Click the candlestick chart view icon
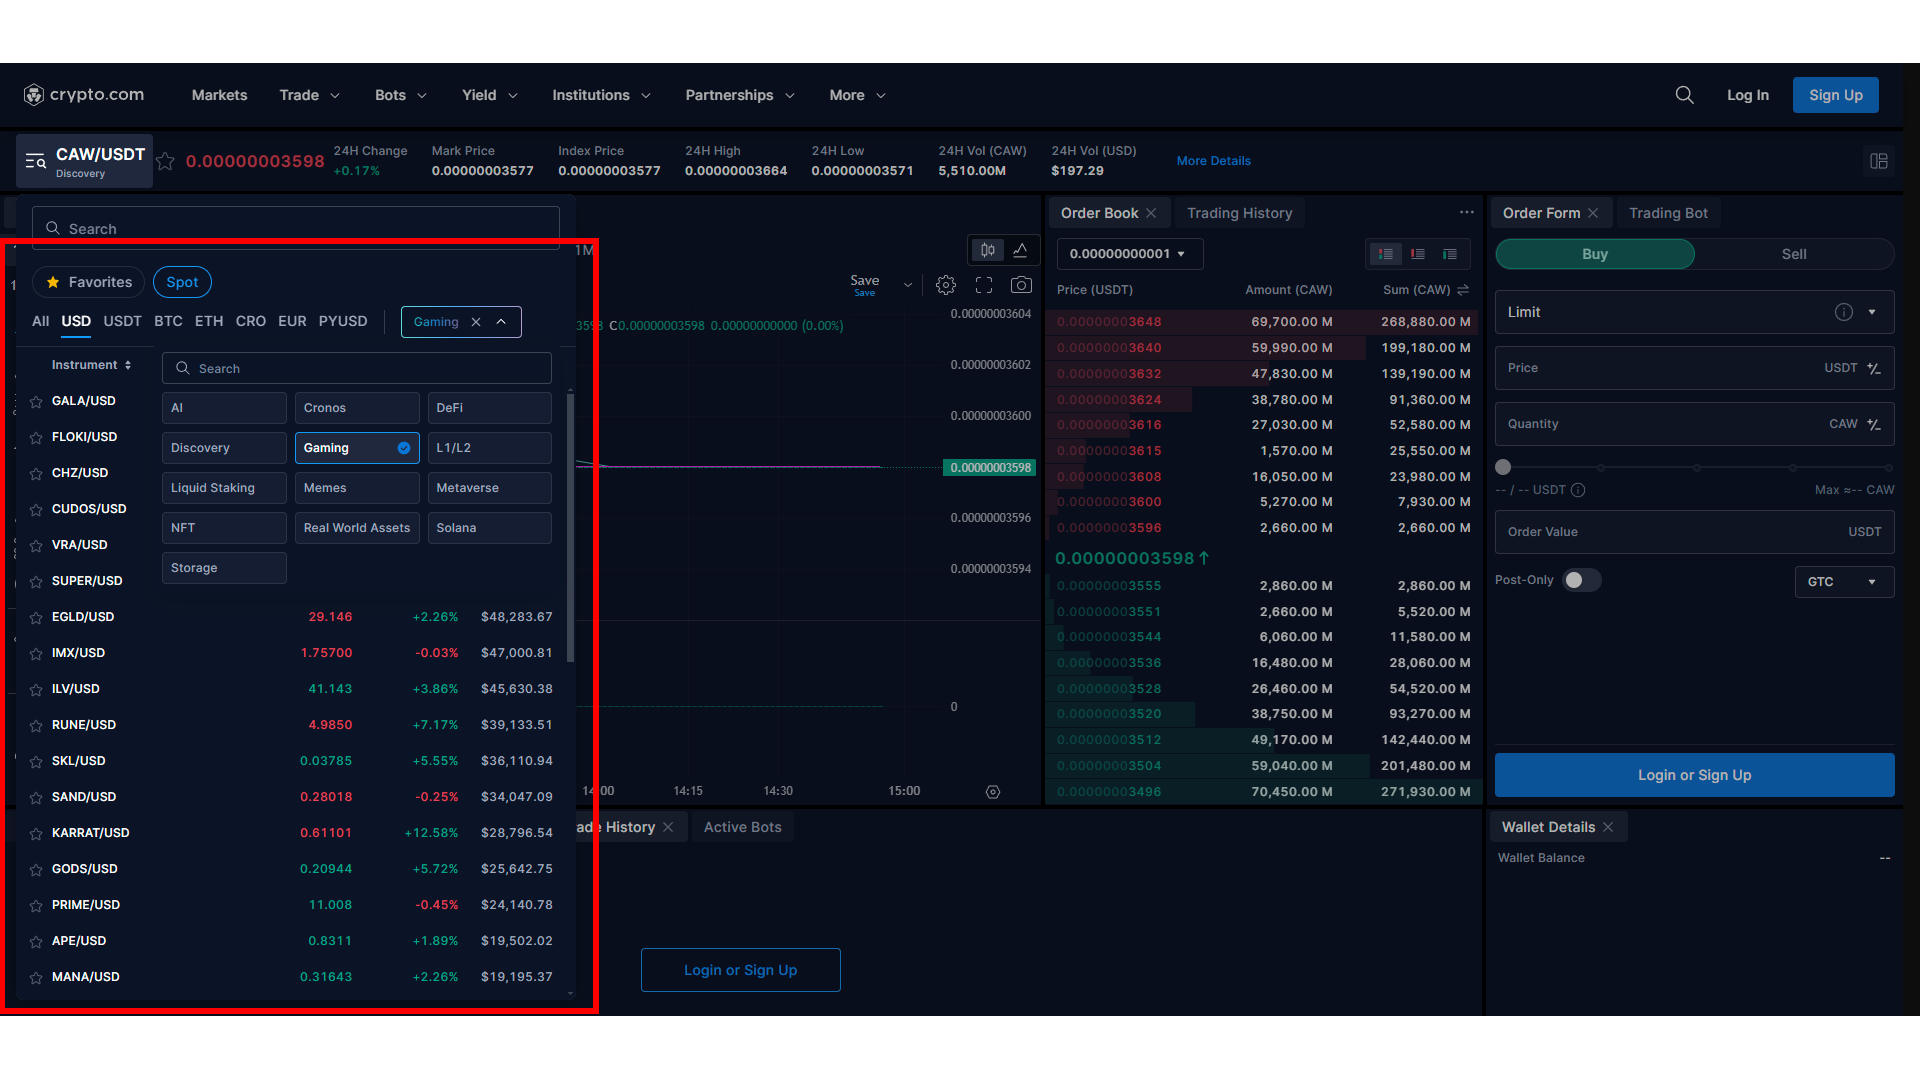Image resolution: width=1920 pixels, height=1080 pixels. (x=988, y=250)
